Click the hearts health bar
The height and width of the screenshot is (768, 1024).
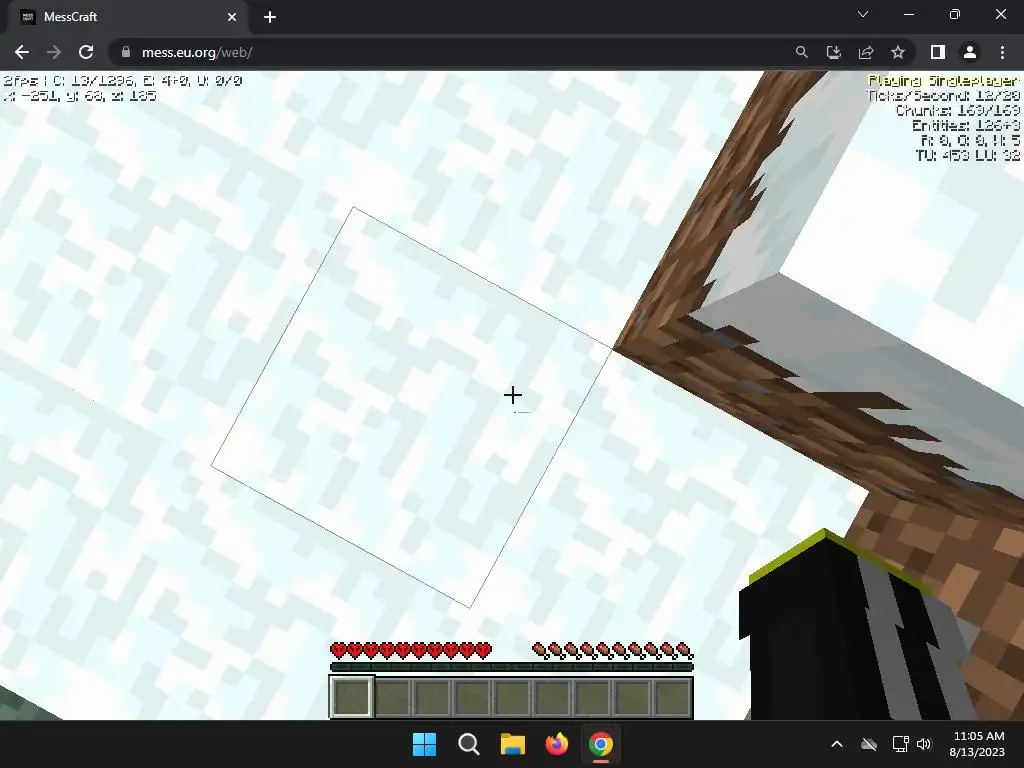[411, 650]
